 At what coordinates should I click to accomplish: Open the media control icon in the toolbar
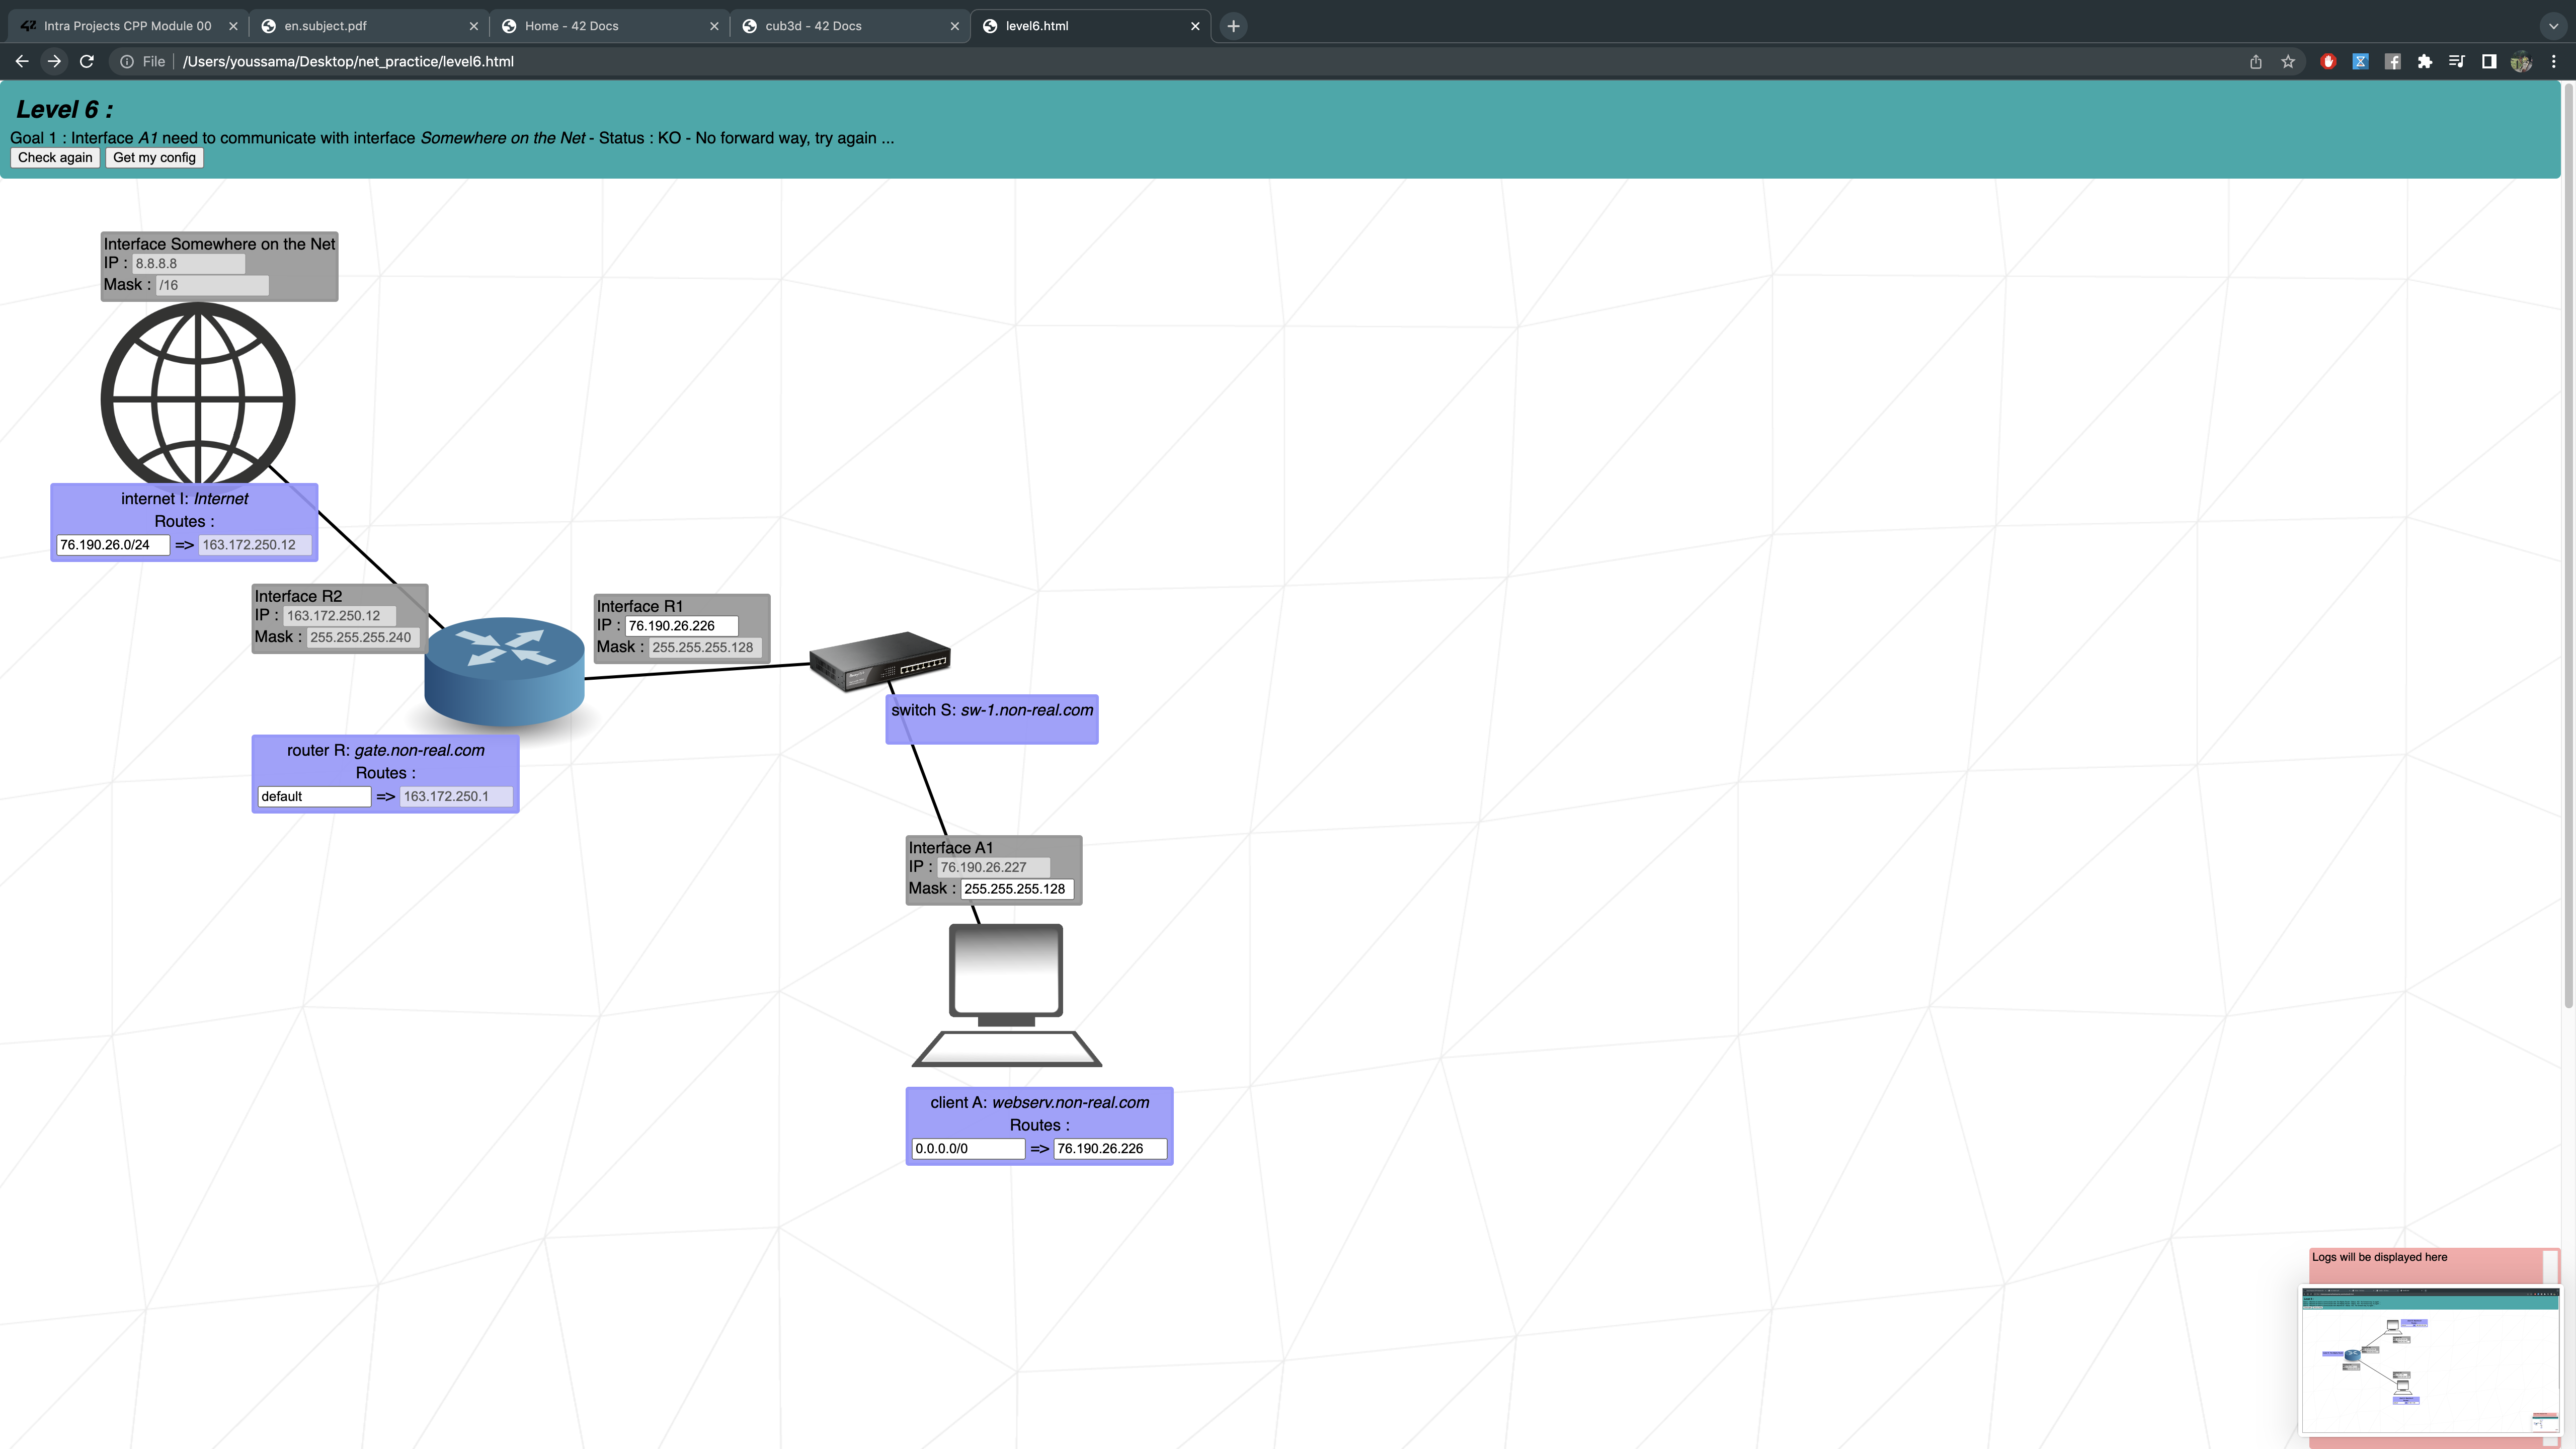click(2456, 61)
